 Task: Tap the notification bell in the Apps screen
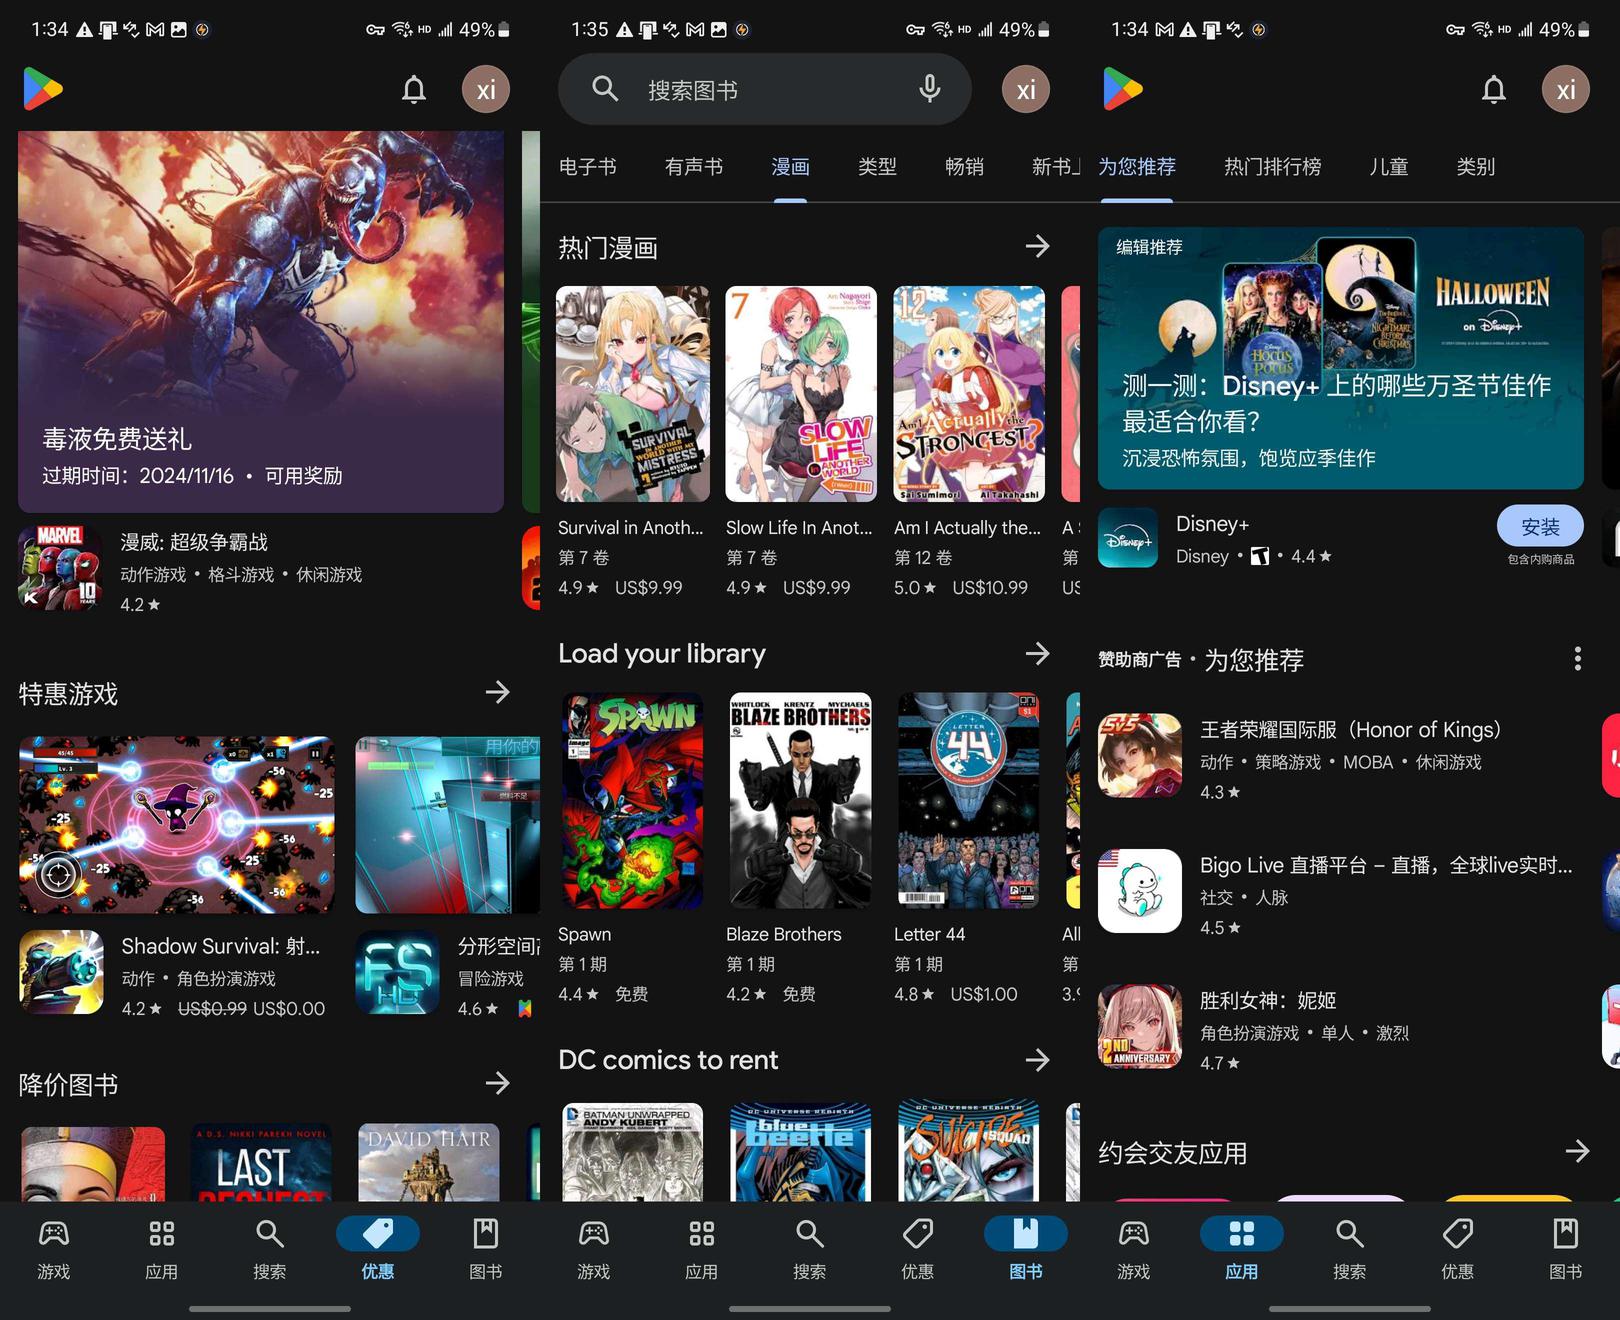tap(1494, 90)
